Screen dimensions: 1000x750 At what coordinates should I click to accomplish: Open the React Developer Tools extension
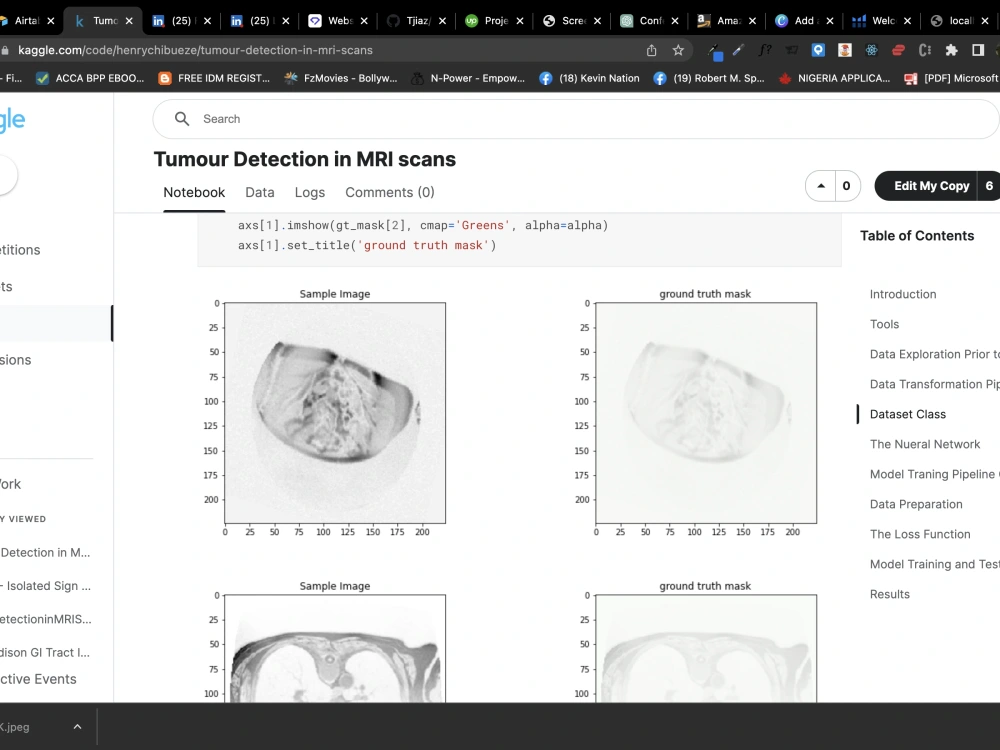pyautogui.click(x=871, y=50)
